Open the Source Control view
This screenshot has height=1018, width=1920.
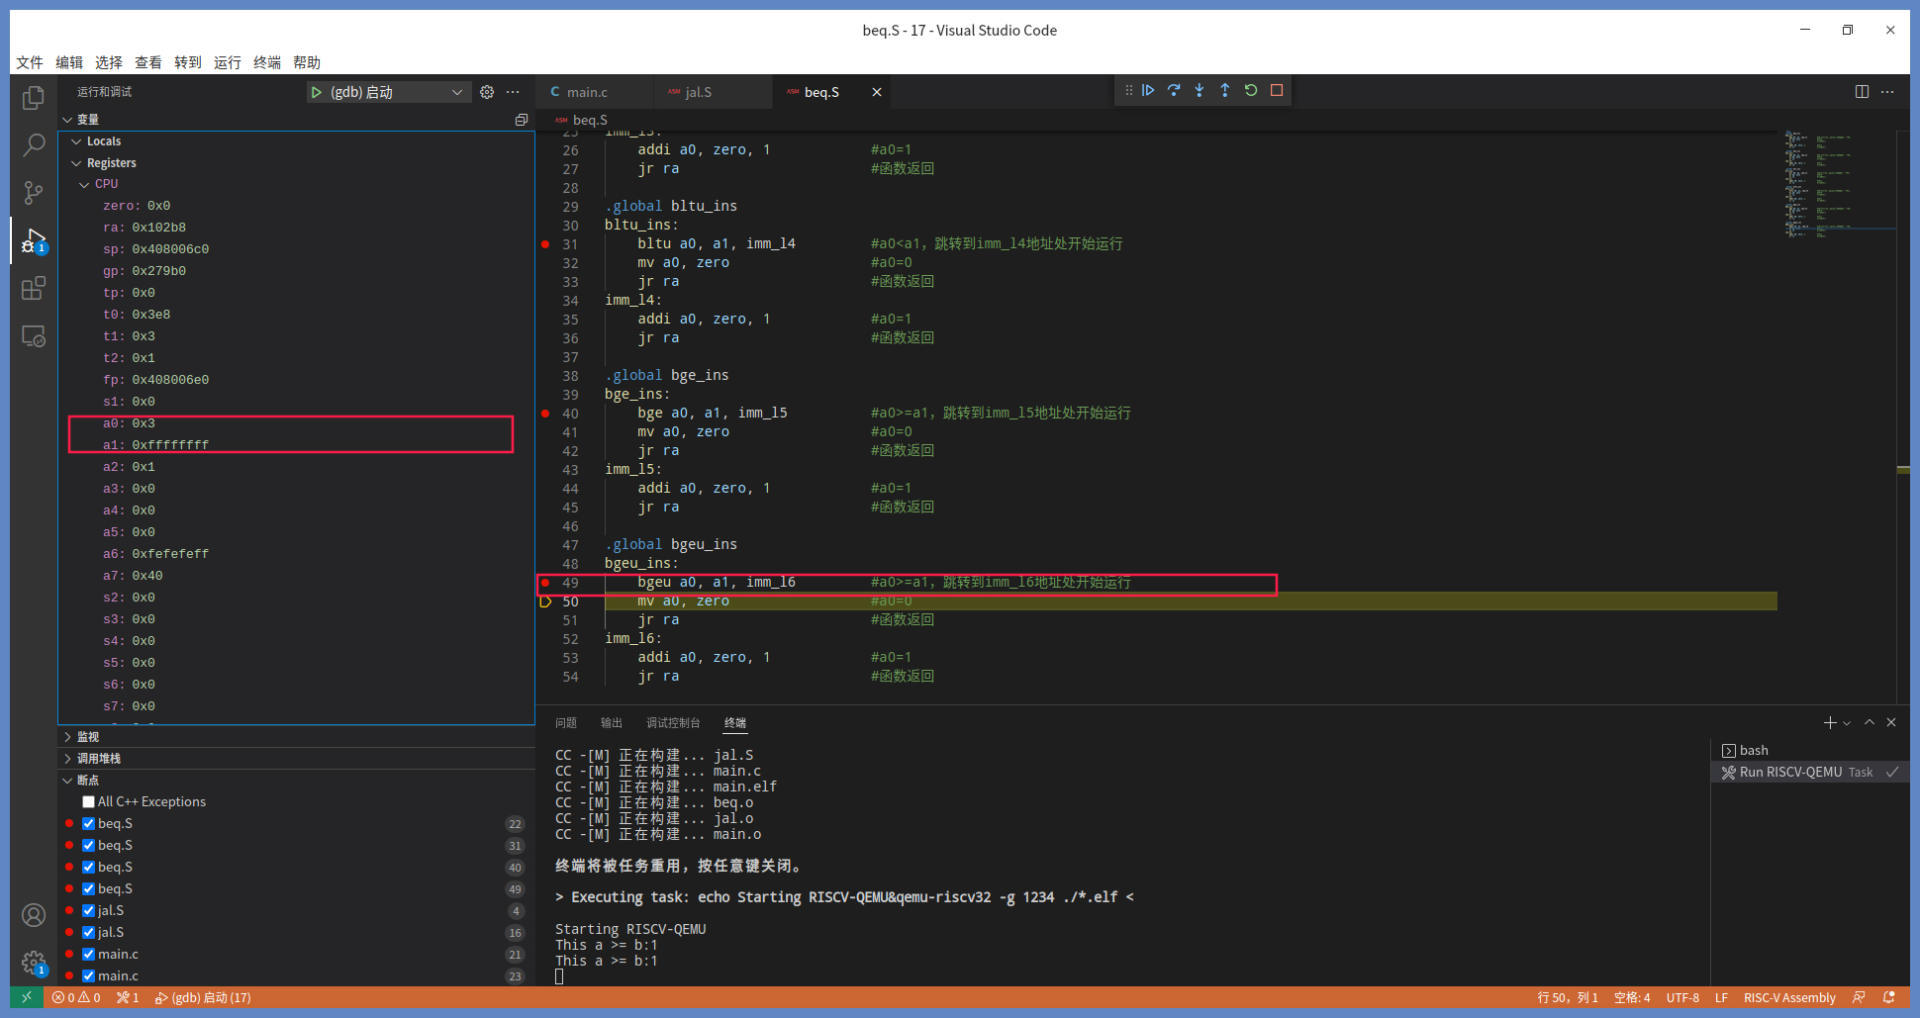pyautogui.click(x=33, y=192)
